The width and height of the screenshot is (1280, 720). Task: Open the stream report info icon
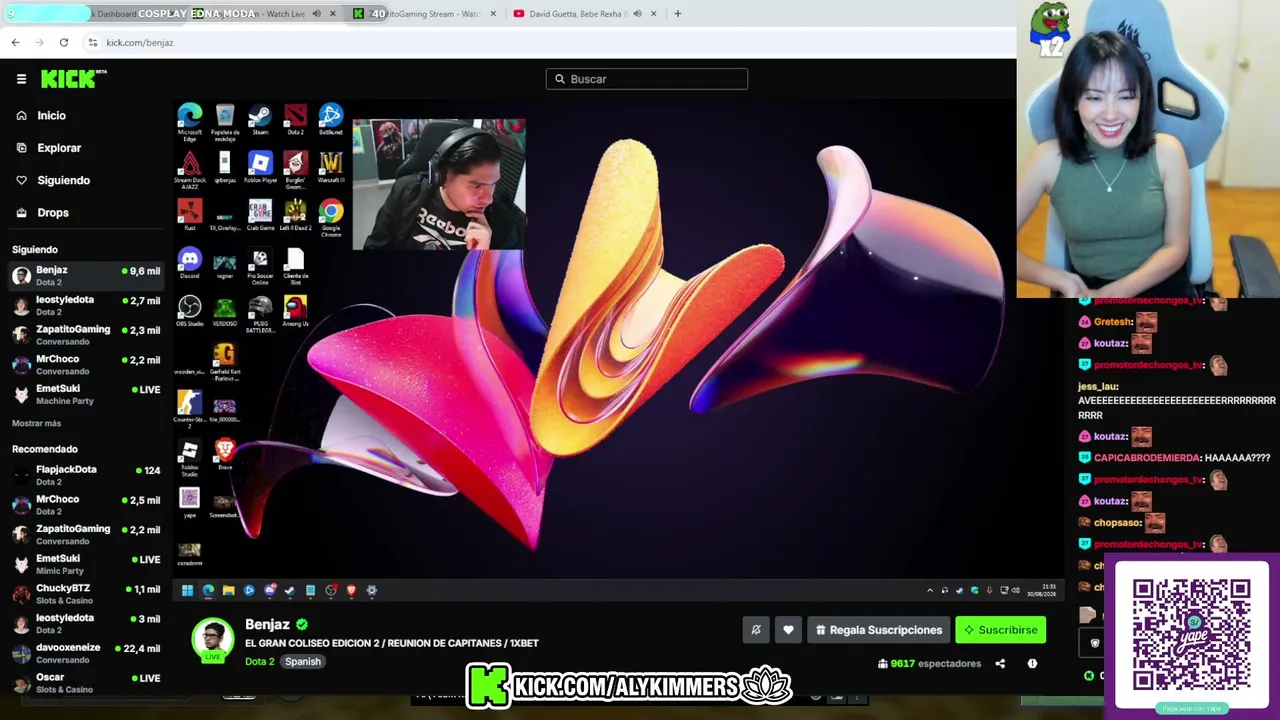(1032, 663)
